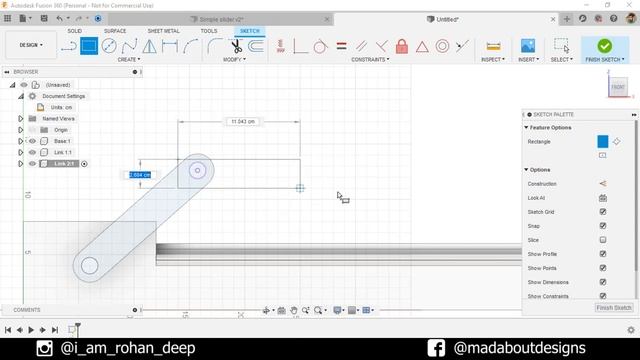Expand the Named Views folder
This screenshot has width=640, height=360.
pos(20,118)
